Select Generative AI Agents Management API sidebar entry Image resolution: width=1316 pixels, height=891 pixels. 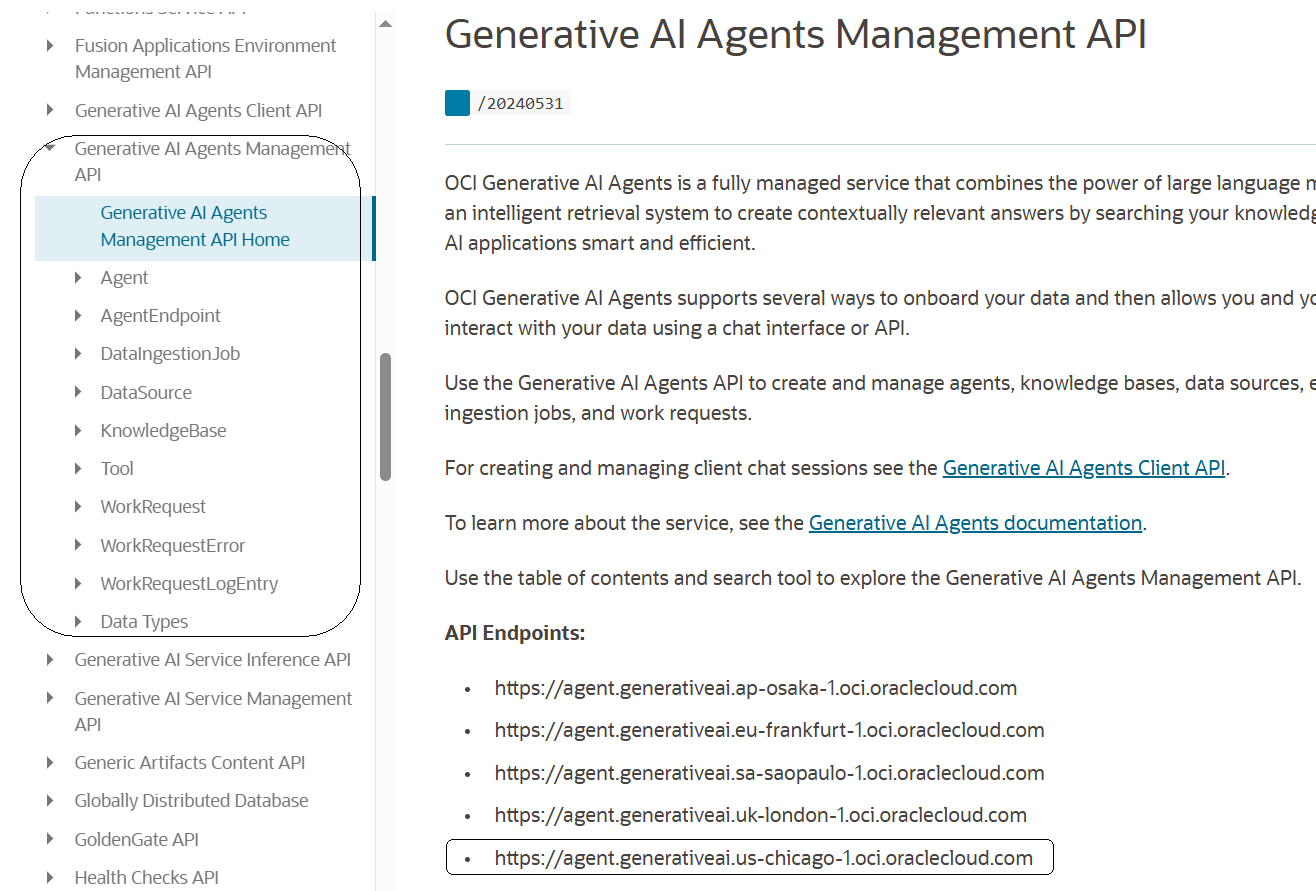click(213, 162)
